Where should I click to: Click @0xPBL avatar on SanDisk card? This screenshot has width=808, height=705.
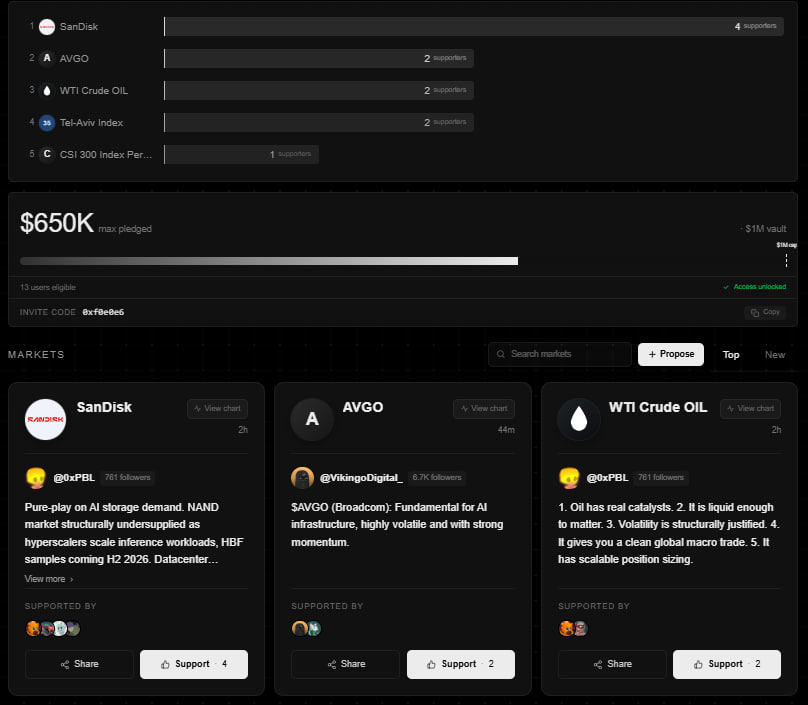(36, 478)
